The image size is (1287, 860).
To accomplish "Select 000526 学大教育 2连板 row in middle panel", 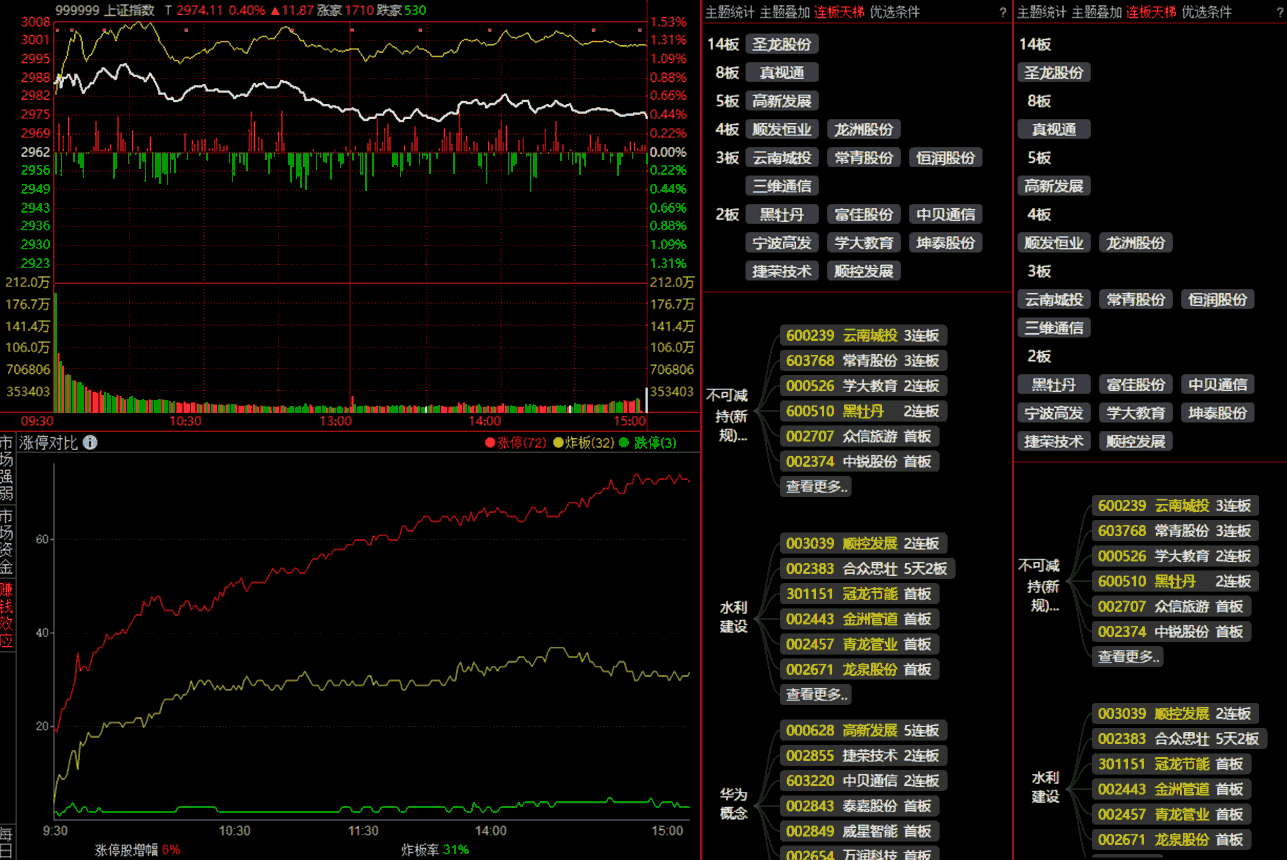I will tap(863, 385).
